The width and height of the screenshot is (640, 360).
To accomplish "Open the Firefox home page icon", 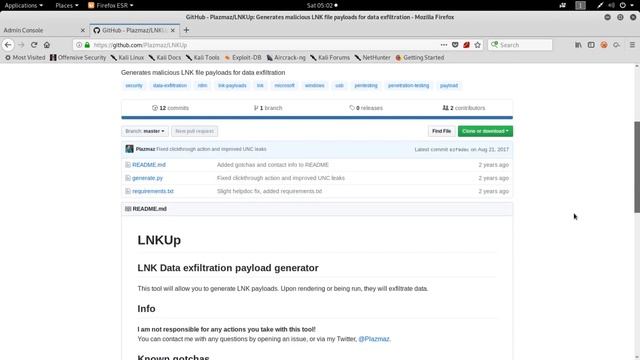I will [x=47, y=45].
